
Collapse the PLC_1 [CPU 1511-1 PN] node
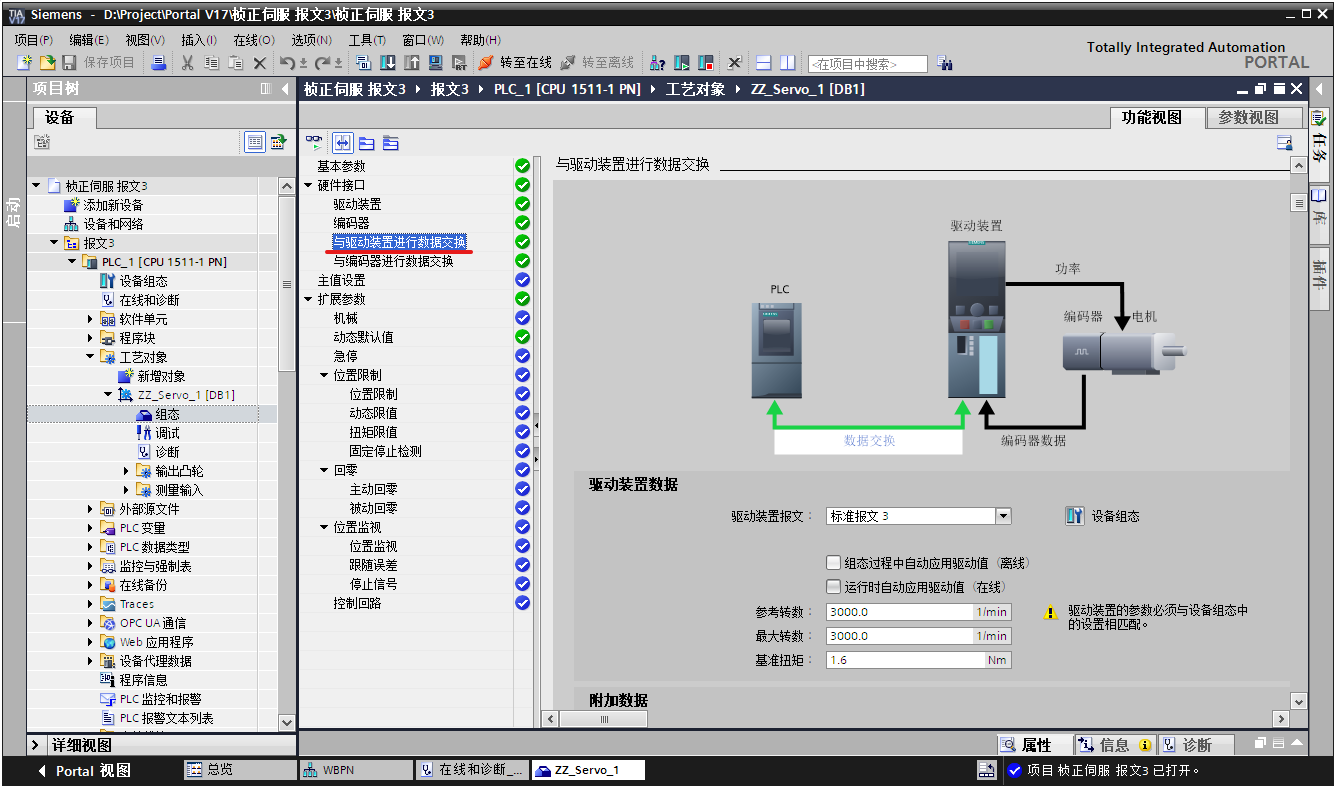(72, 262)
